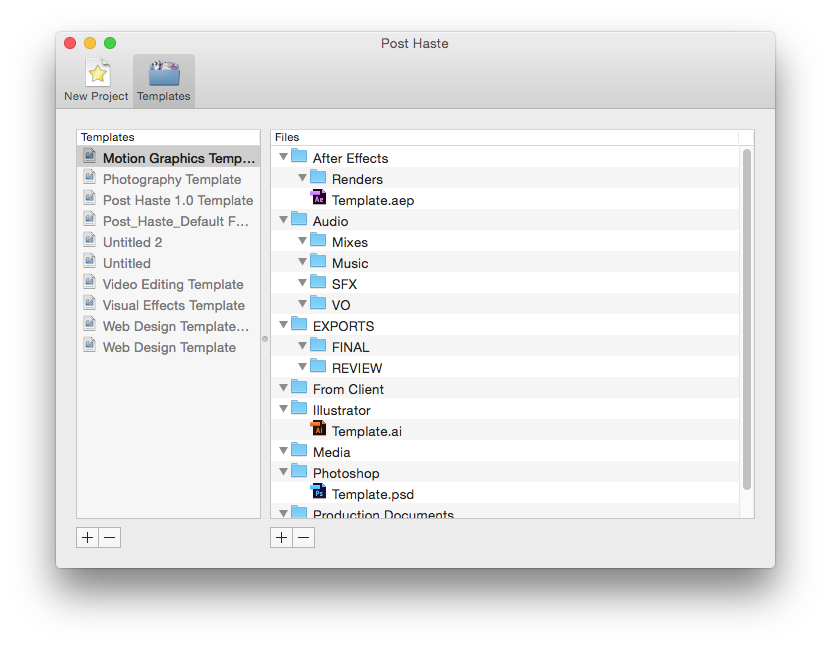The height and width of the screenshot is (648, 831).
Task: Collapse the REVIEW subfolder triangle
Action: tap(302, 367)
